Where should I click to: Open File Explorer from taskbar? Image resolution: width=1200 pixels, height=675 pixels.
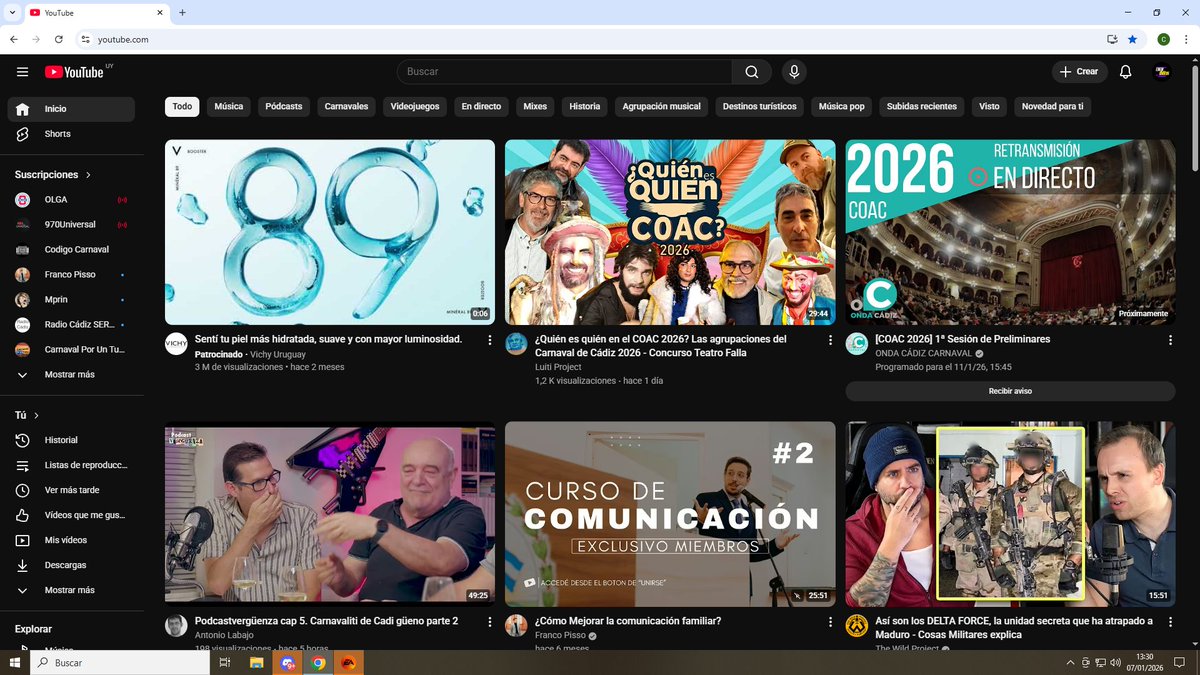256,662
